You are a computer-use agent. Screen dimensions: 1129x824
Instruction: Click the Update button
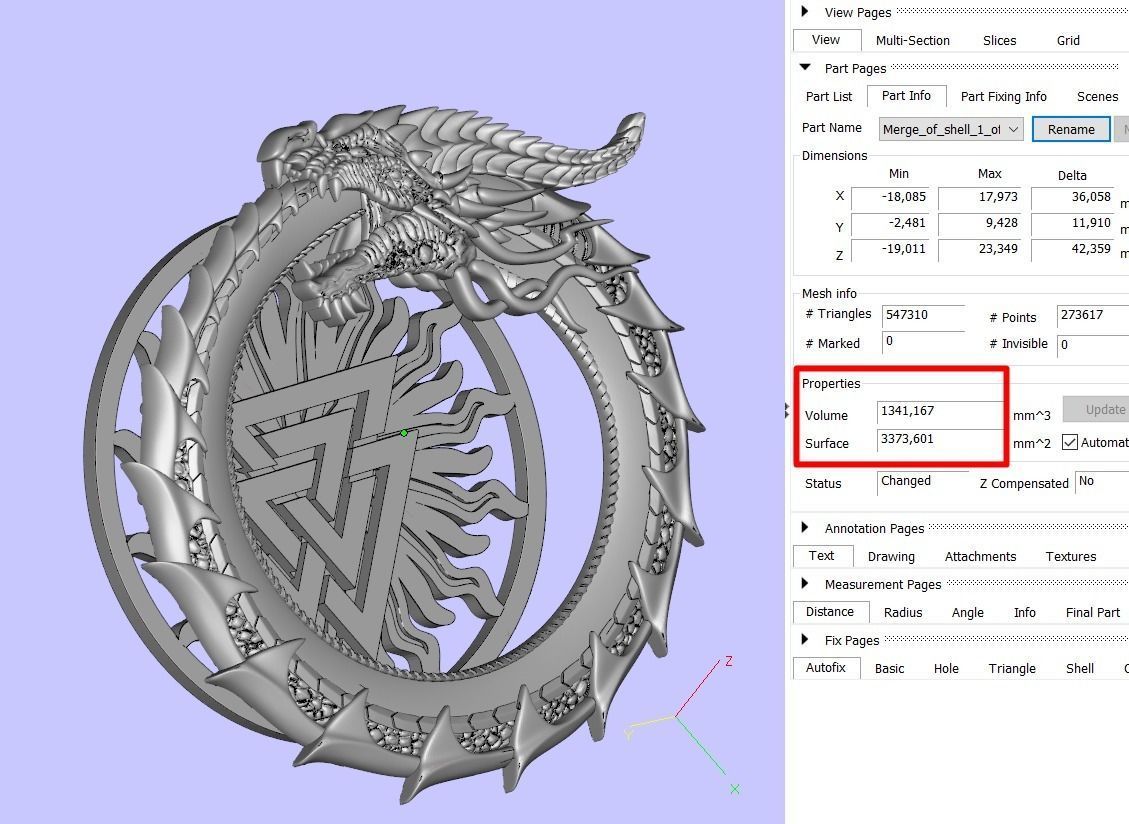(1097, 410)
